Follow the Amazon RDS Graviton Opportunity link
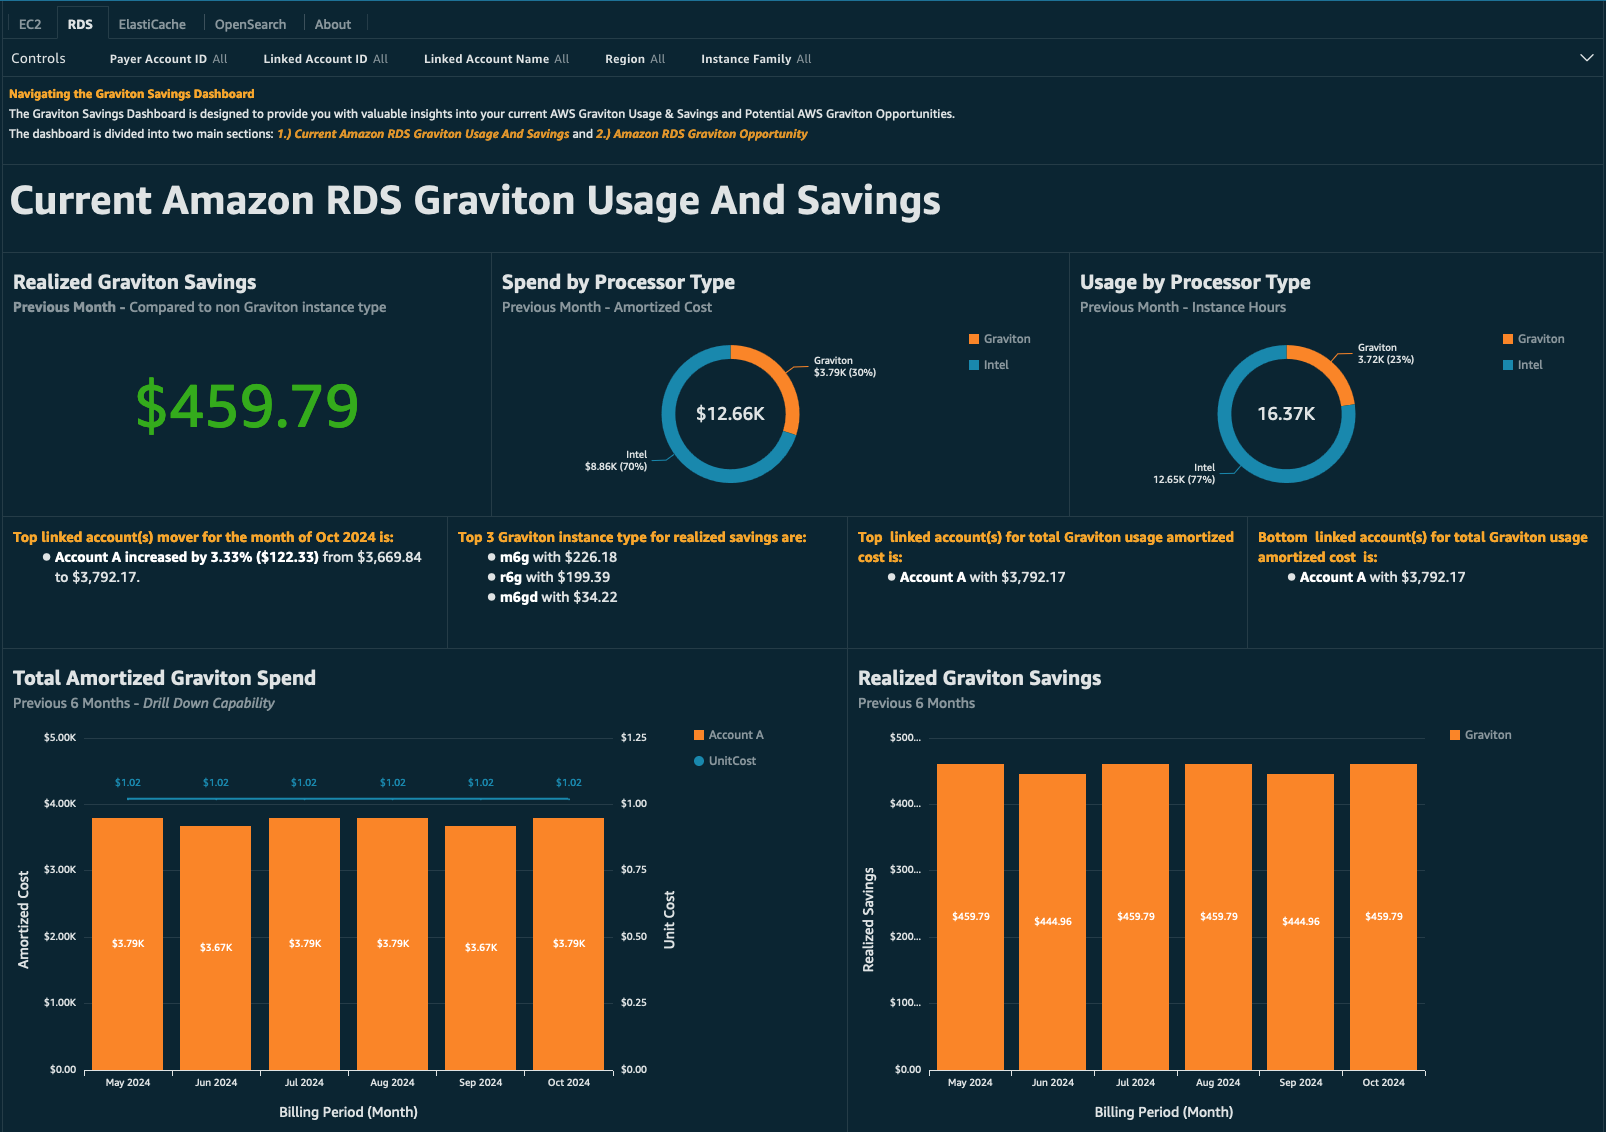Screen dimensions: 1606x1132 tap(702, 133)
